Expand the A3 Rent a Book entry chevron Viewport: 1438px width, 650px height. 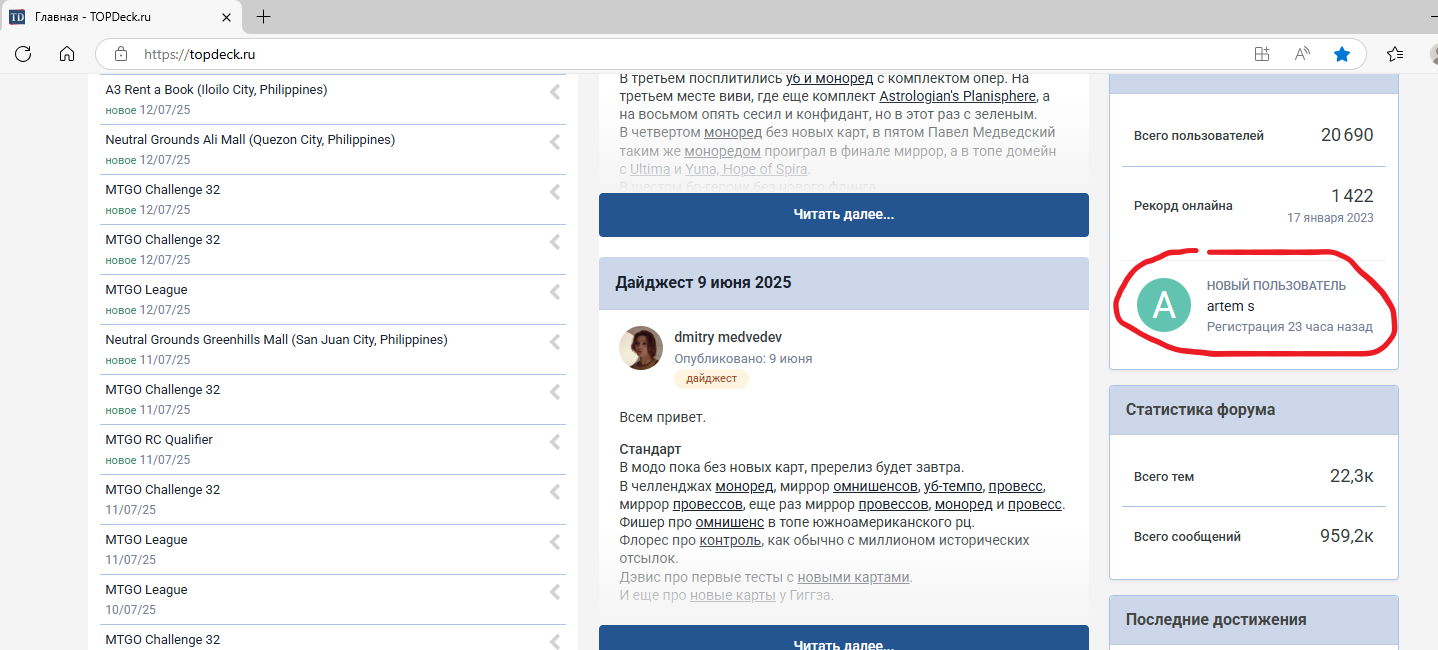(555, 92)
